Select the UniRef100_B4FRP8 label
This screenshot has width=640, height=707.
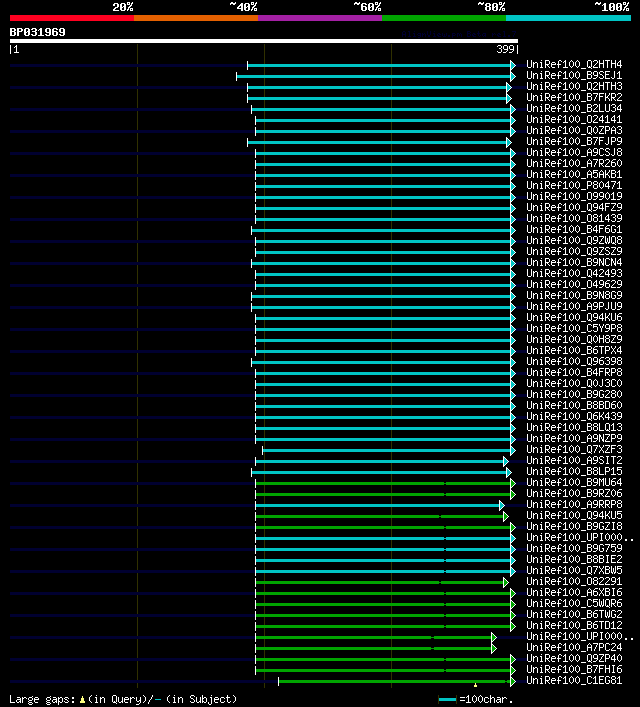click(x=574, y=372)
